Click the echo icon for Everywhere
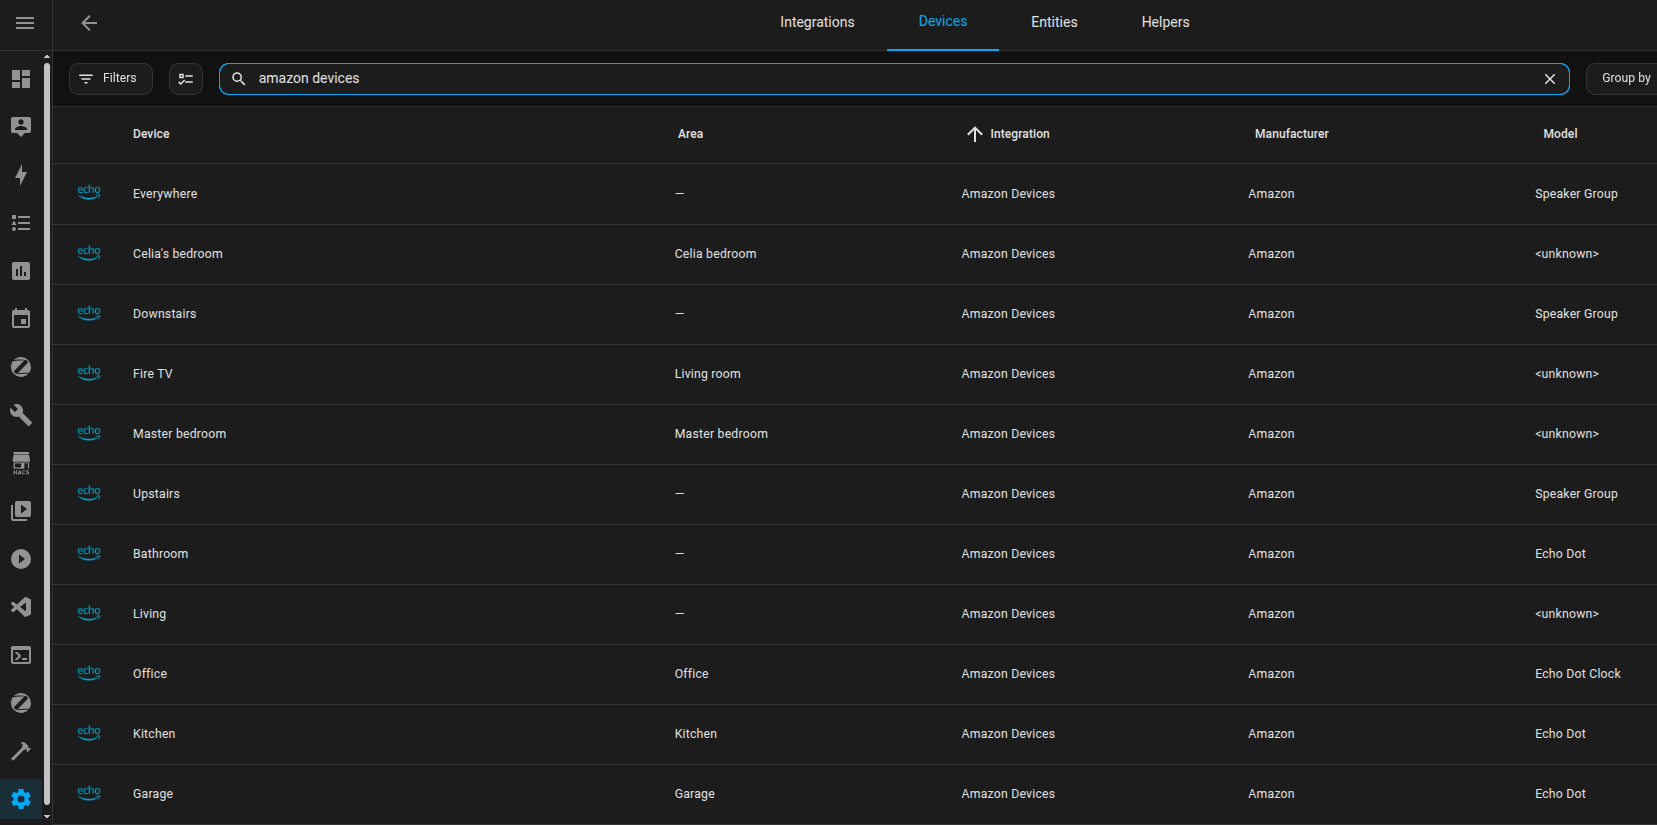 89,192
